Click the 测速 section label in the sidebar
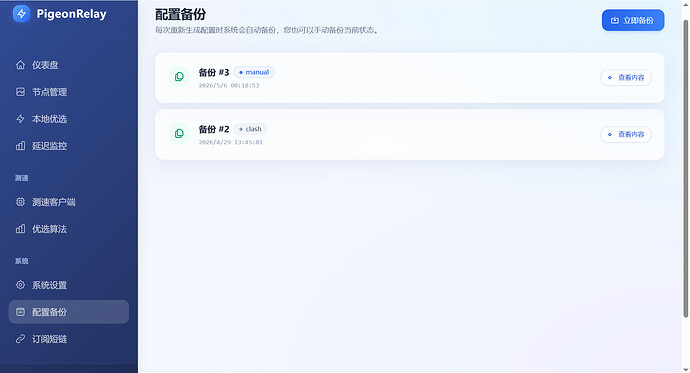Viewport: 690px width, 373px height. click(x=22, y=178)
